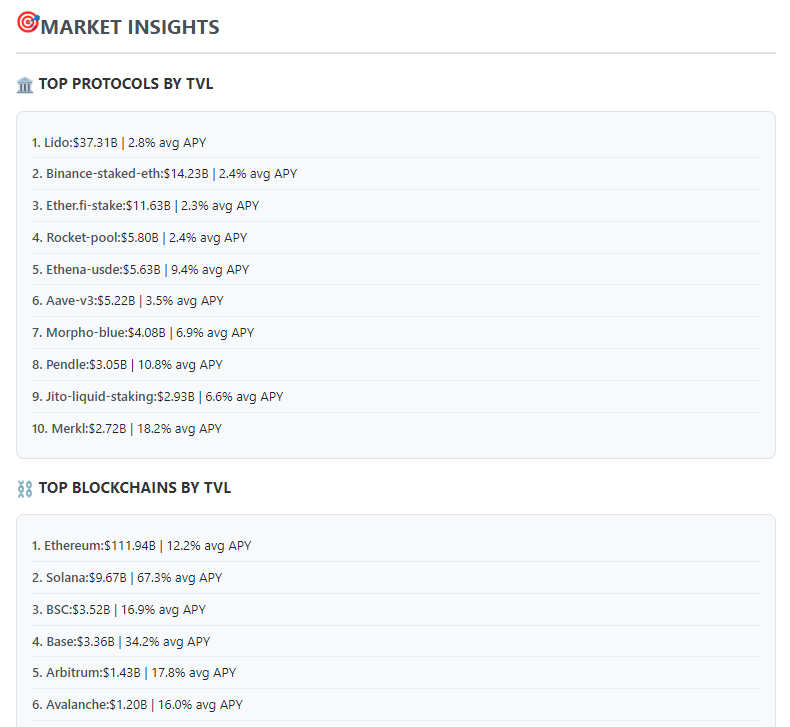Click the chain links icon near Top Blockchains
This screenshot has height=727, width=790.
(x=25, y=489)
